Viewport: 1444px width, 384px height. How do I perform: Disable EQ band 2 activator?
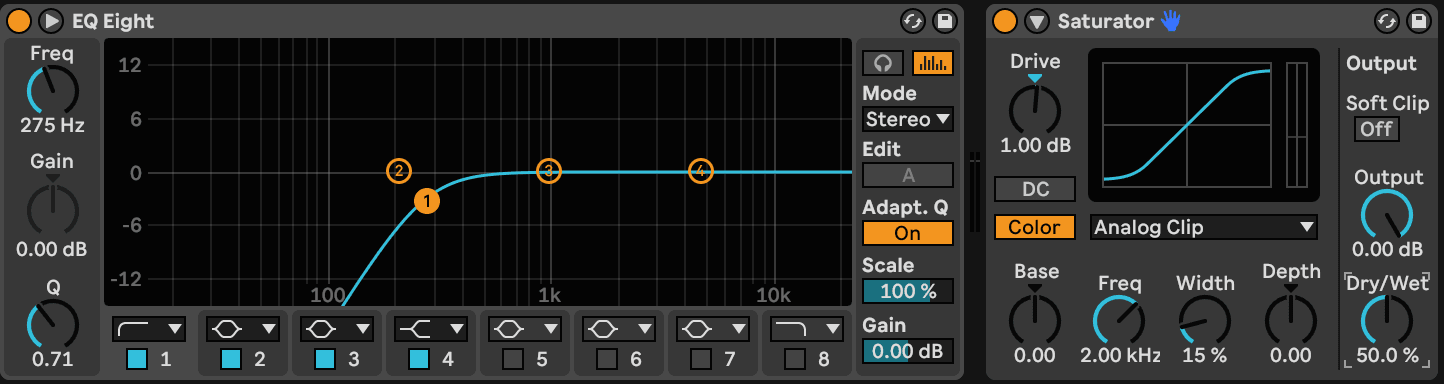(230, 358)
